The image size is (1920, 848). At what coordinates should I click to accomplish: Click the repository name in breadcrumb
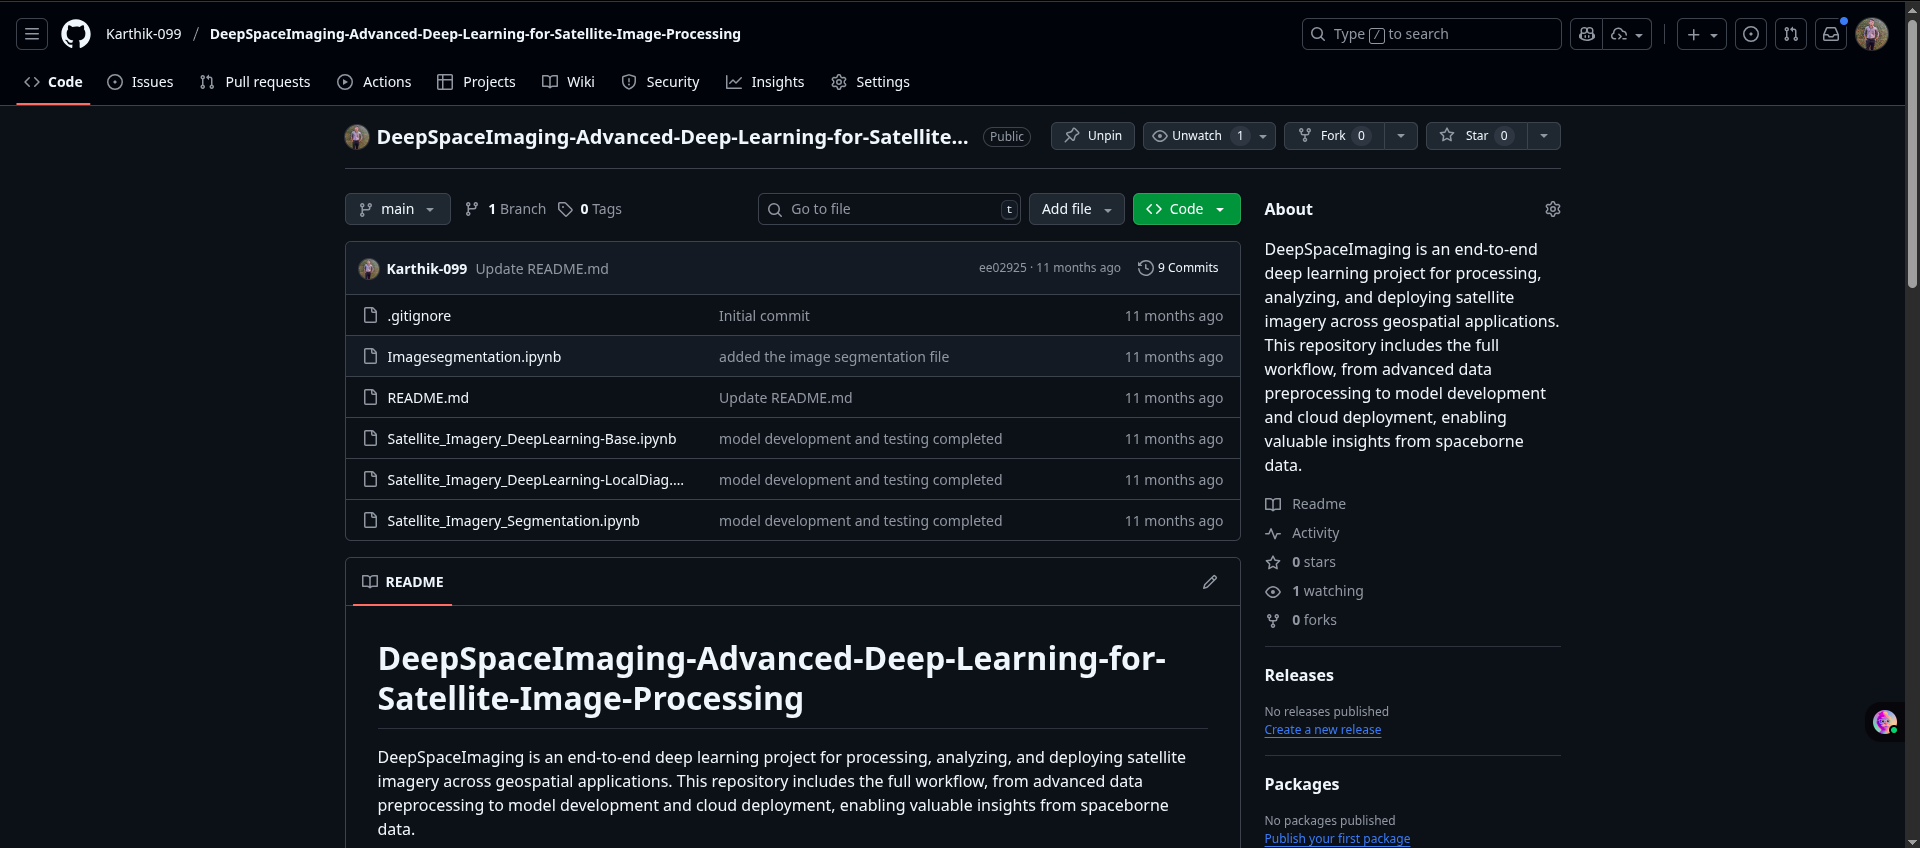pos(475,34)
